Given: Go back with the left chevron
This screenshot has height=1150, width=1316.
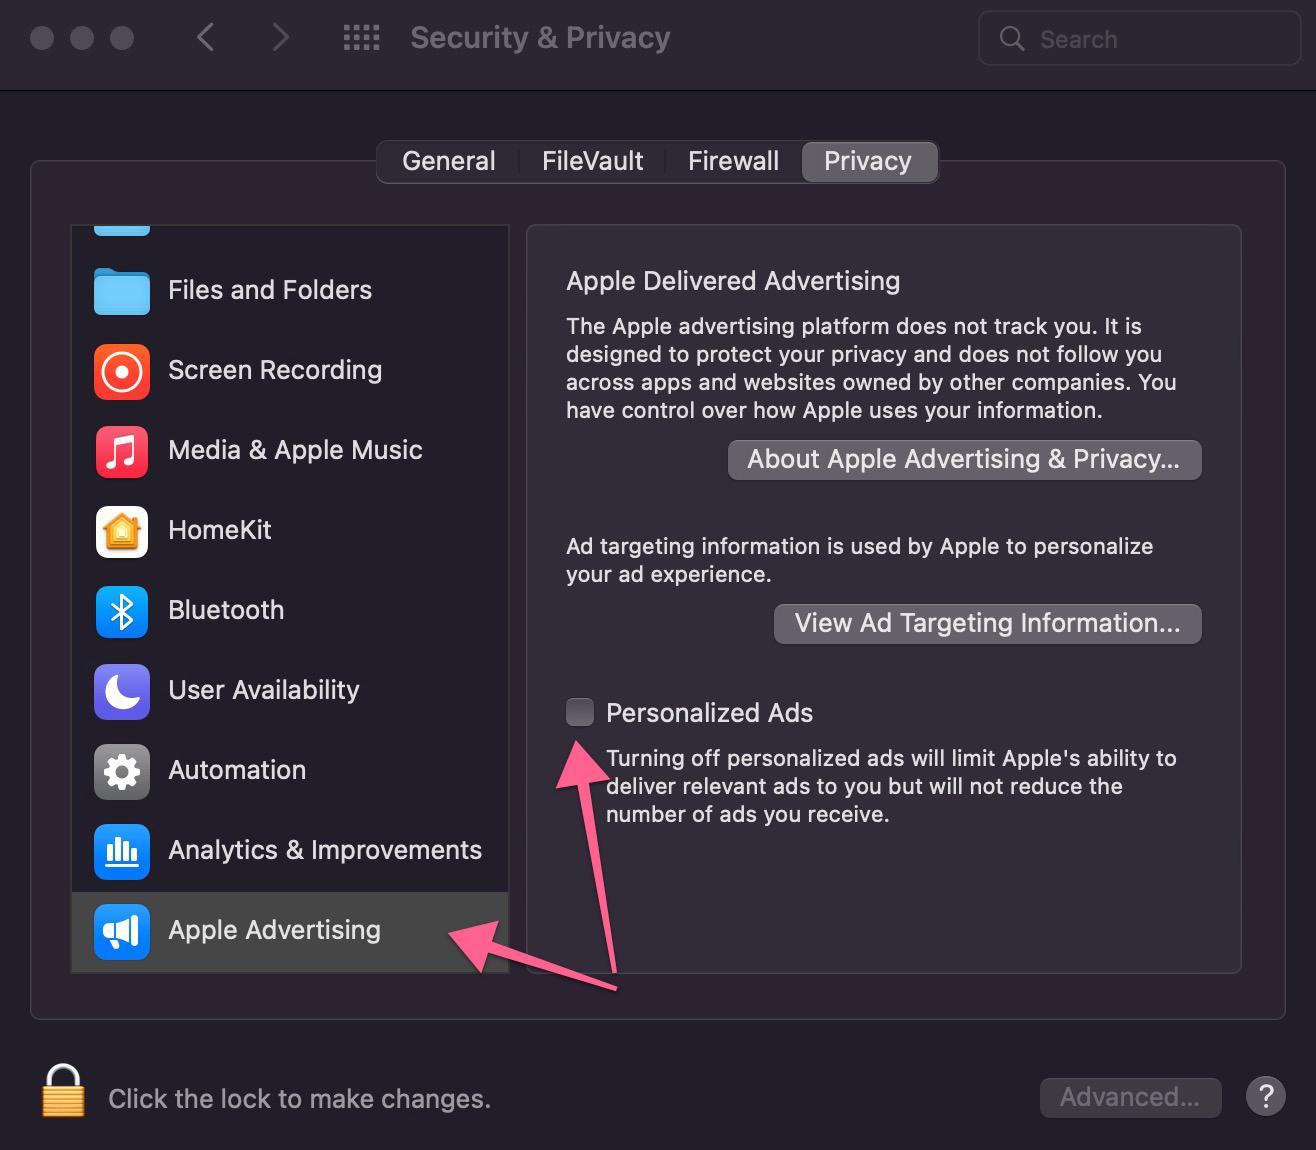Looking at the screenshot, I should pos(206,38).
